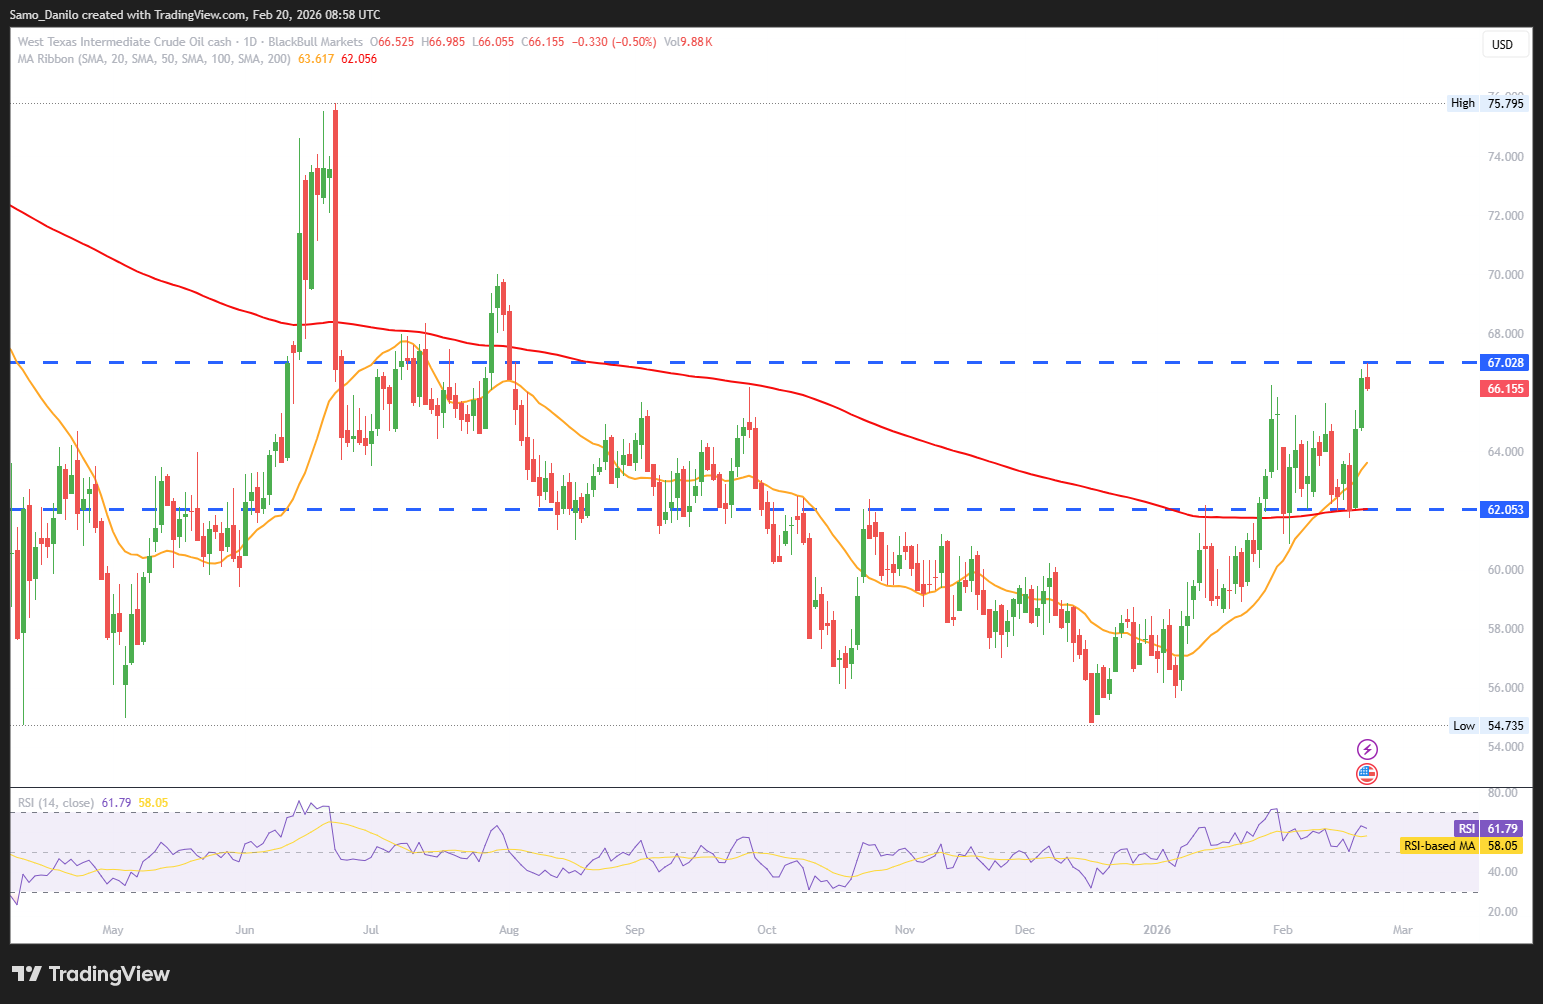
Task: Click the Low 54.735 price marker
Action: (x=1488, y=726)
